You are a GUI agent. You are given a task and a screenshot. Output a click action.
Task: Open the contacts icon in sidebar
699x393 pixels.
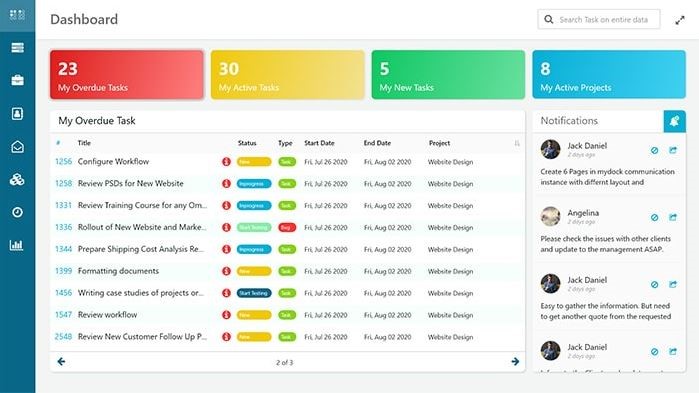(x=17, y=113)
